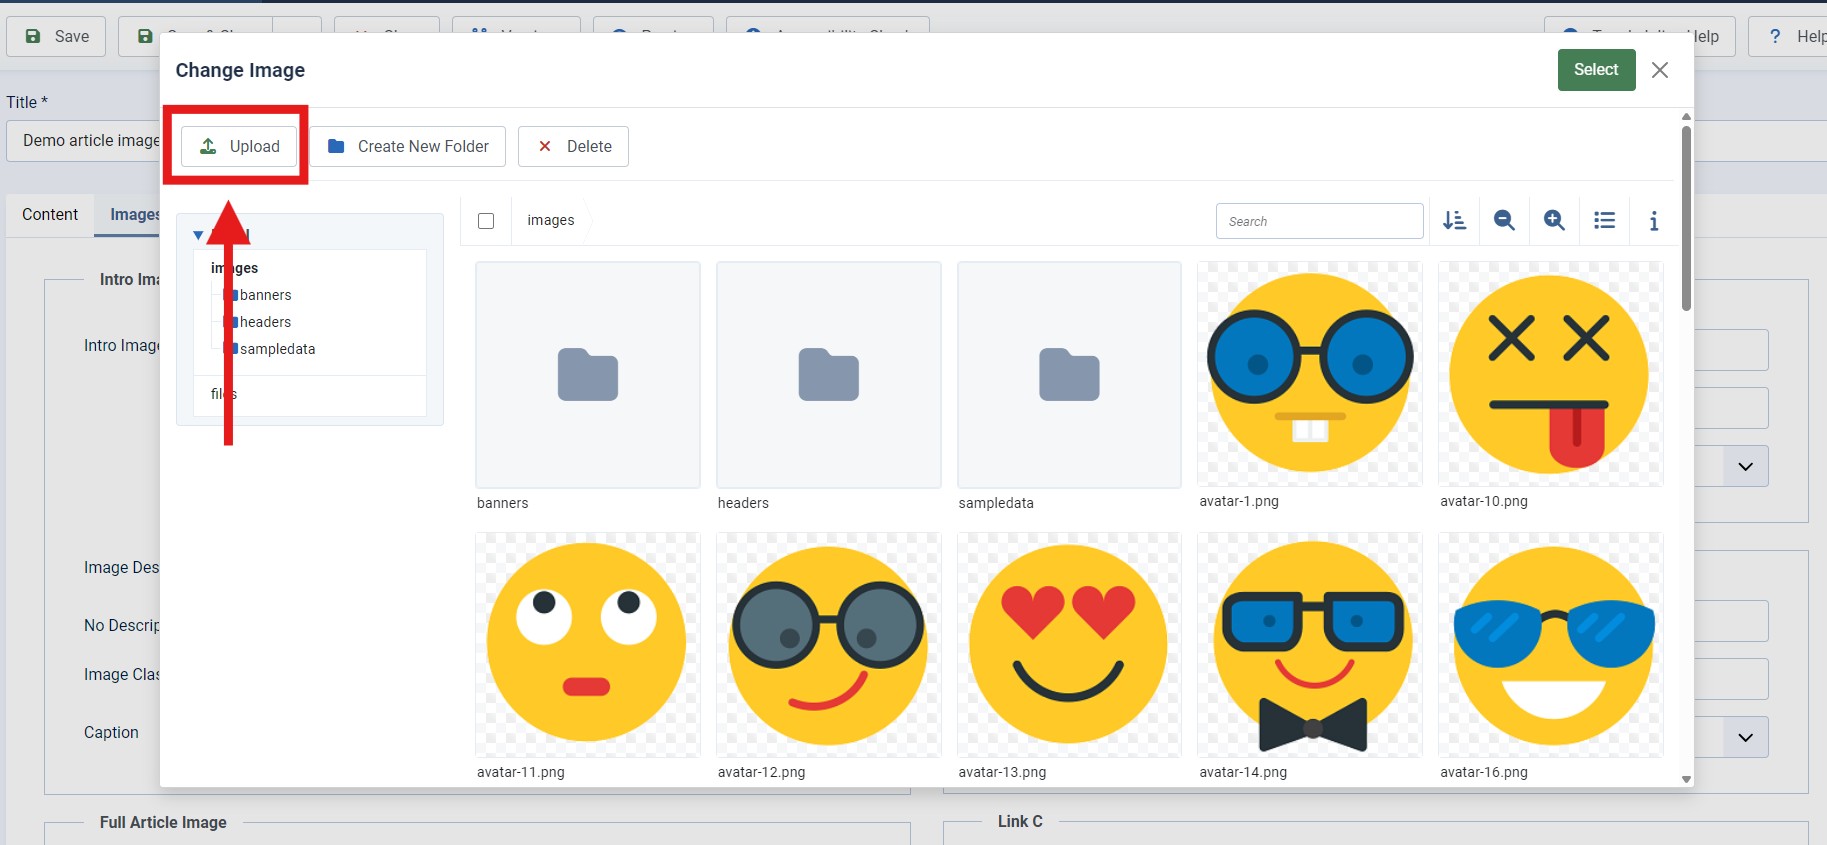Viewport: 1827px width, 845px height.
Task: Select avatar-13.png image
Action: (1069, 645)
